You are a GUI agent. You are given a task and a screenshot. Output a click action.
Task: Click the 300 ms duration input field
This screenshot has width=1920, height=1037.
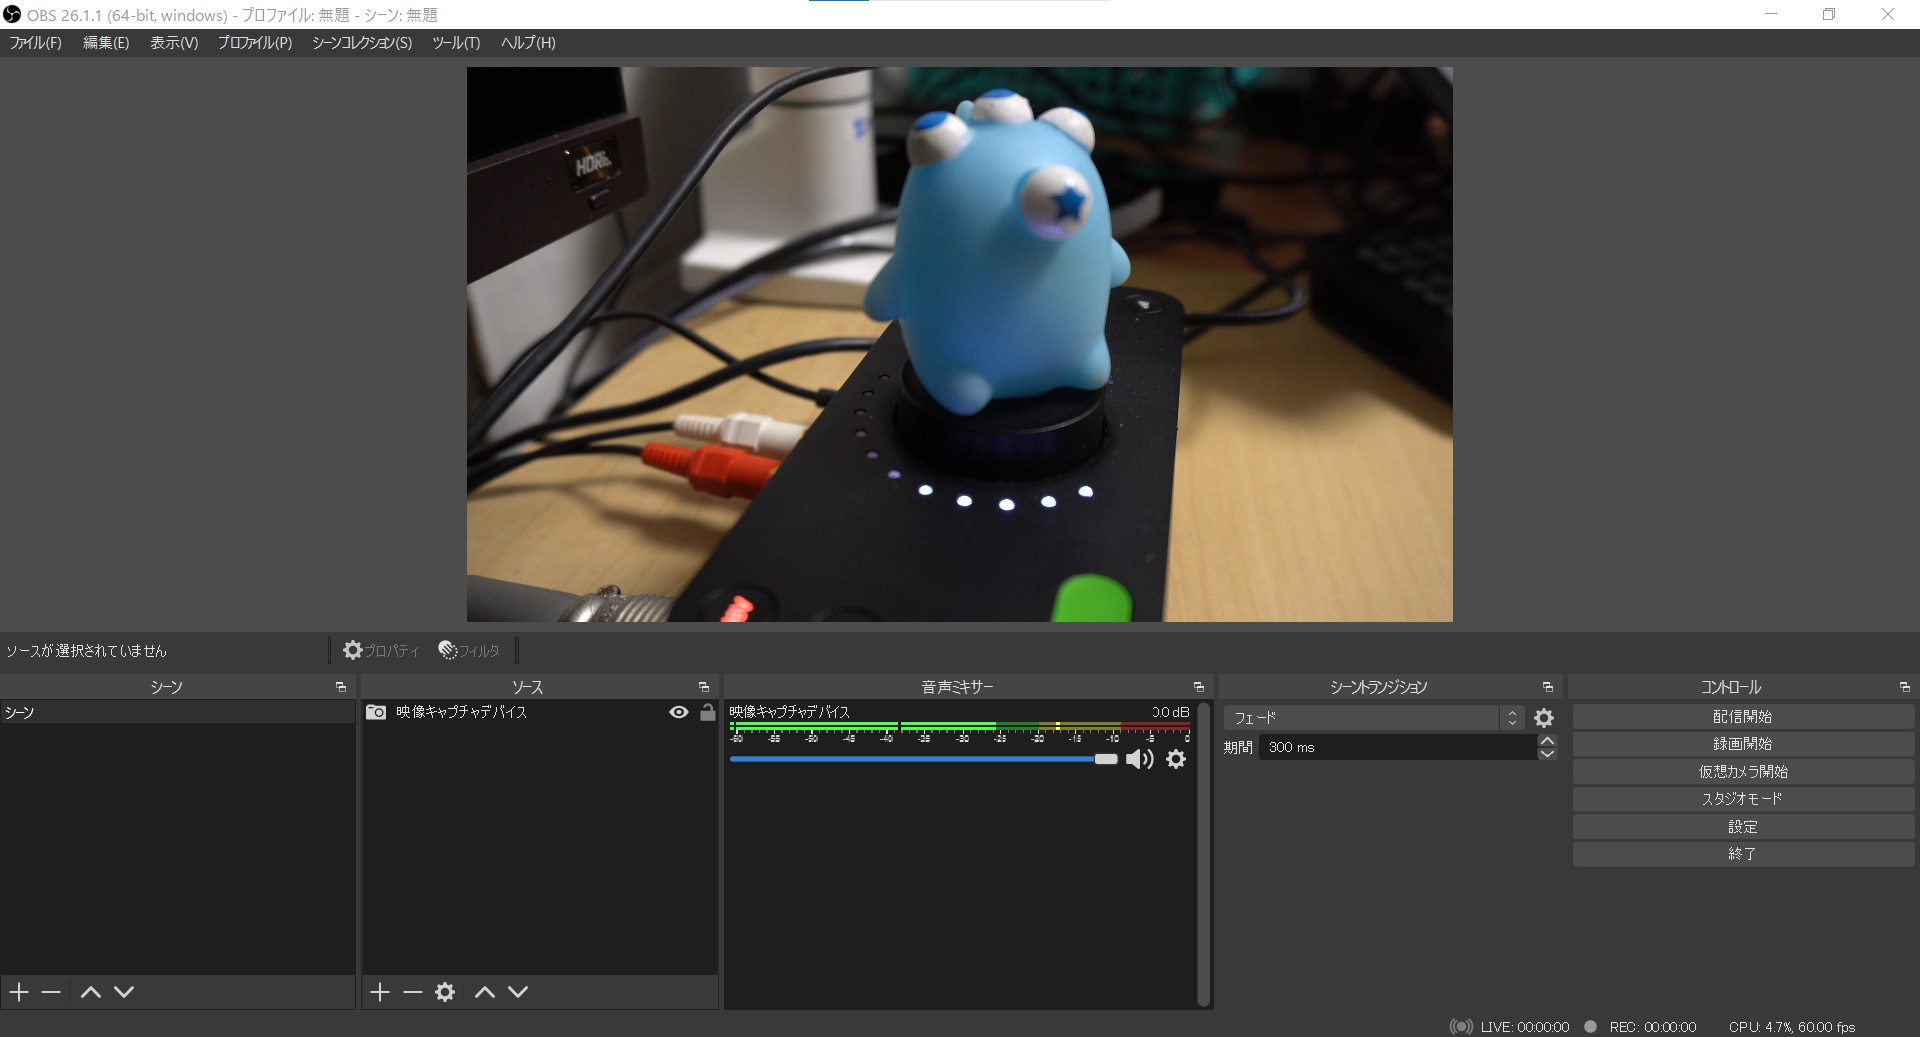[1400, 747]
